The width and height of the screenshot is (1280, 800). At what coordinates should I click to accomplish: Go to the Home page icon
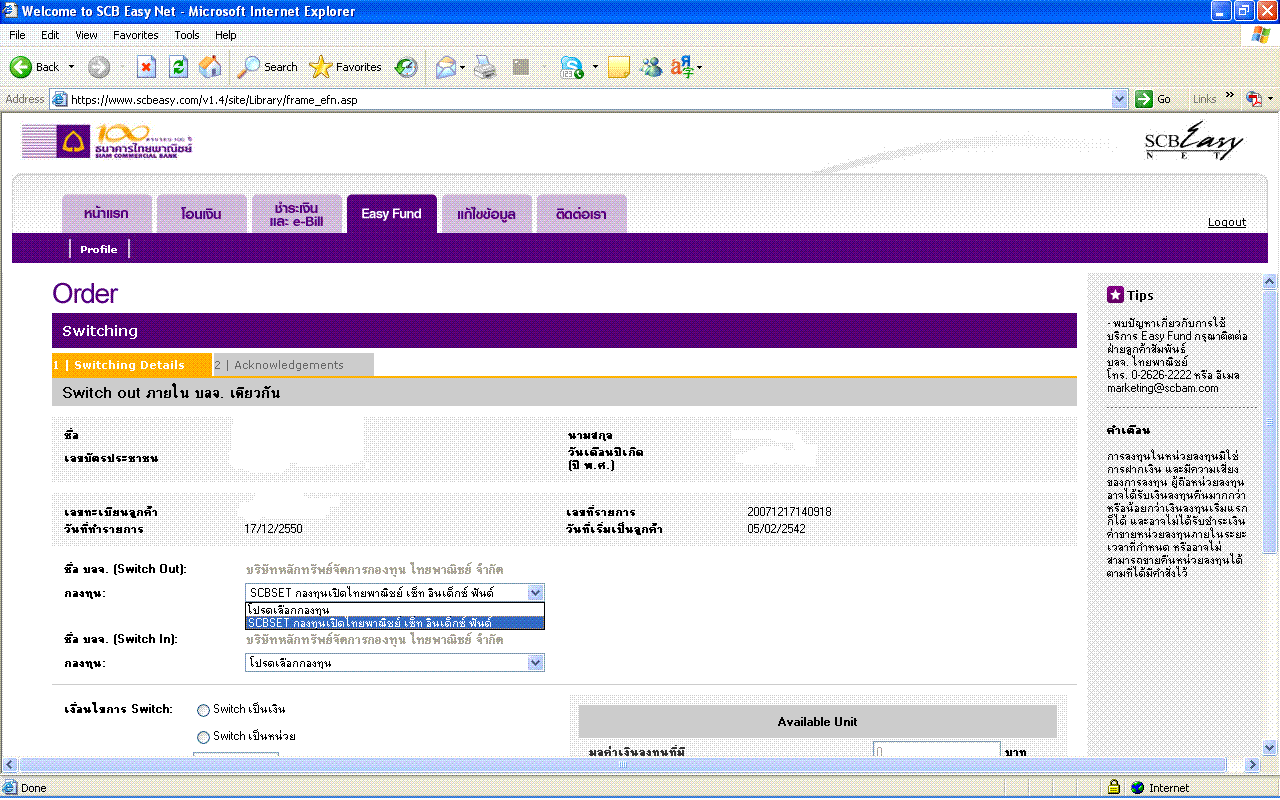click(x=210, y=67)
